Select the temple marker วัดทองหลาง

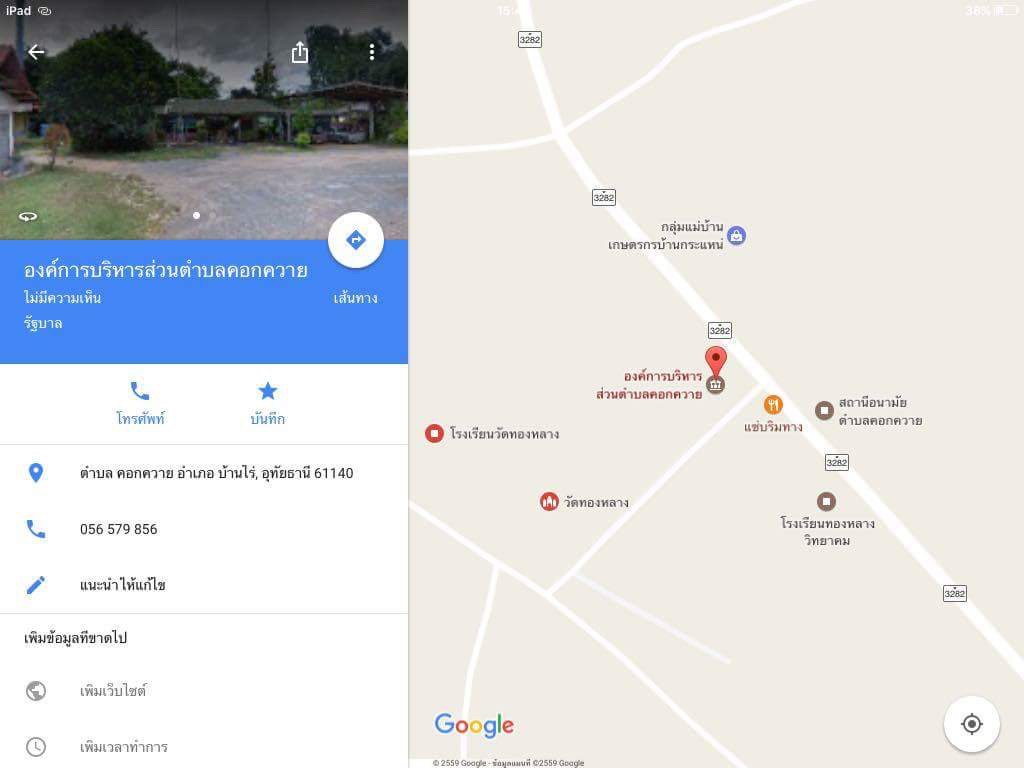(x=549, y=502)
